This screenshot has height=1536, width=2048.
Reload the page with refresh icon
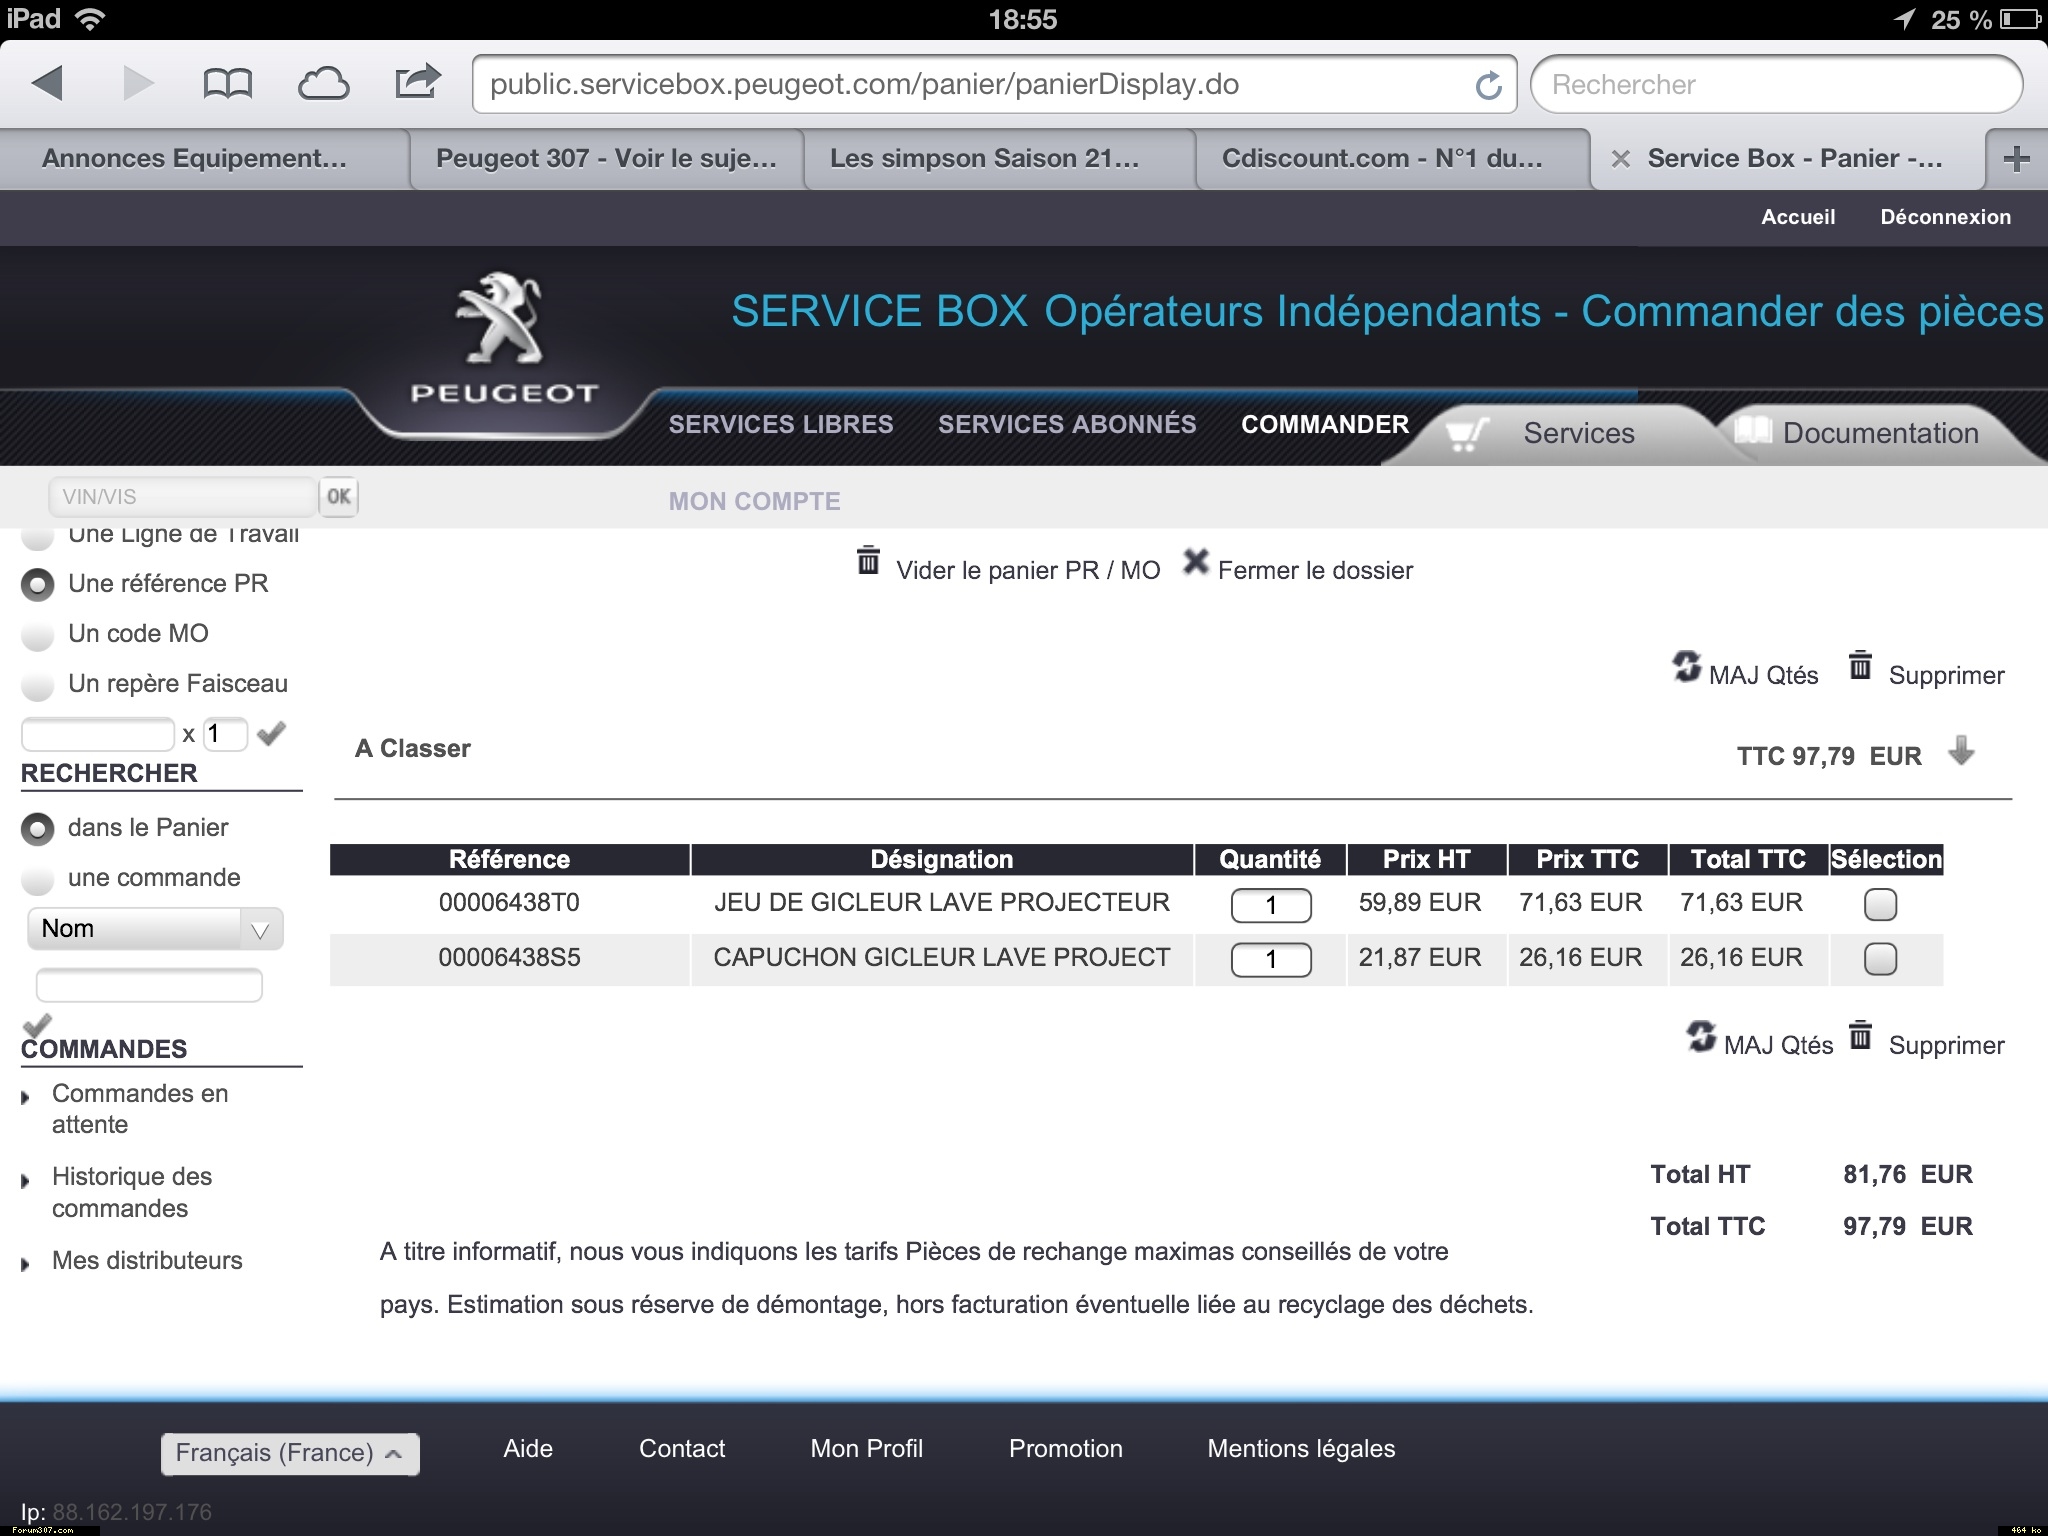tap(1488, 85)
